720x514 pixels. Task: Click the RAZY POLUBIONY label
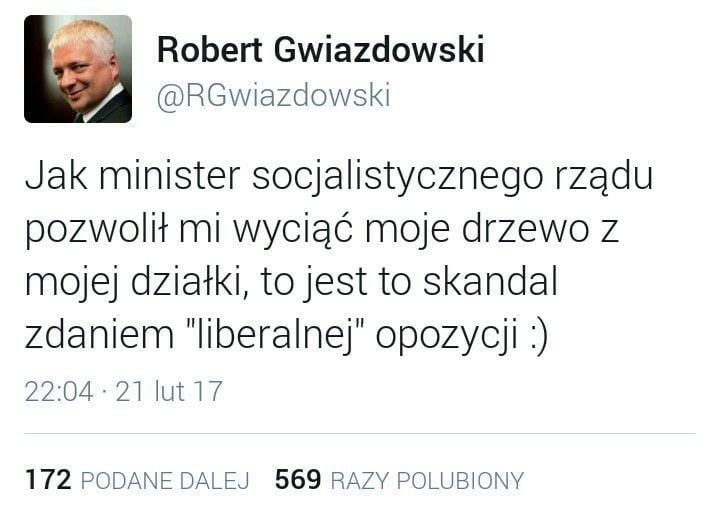click(428, 480)
